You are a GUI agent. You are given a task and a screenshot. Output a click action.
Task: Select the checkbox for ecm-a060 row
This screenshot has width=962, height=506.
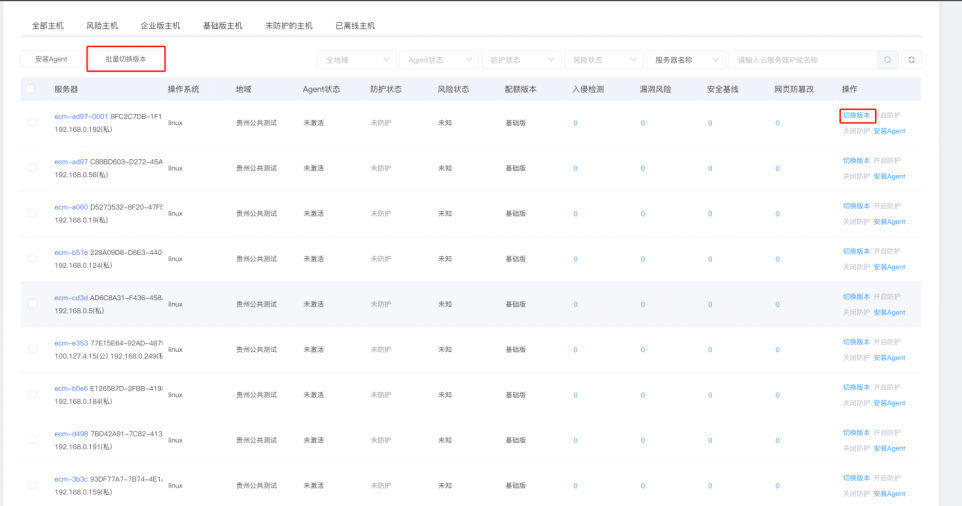point(33,213)
